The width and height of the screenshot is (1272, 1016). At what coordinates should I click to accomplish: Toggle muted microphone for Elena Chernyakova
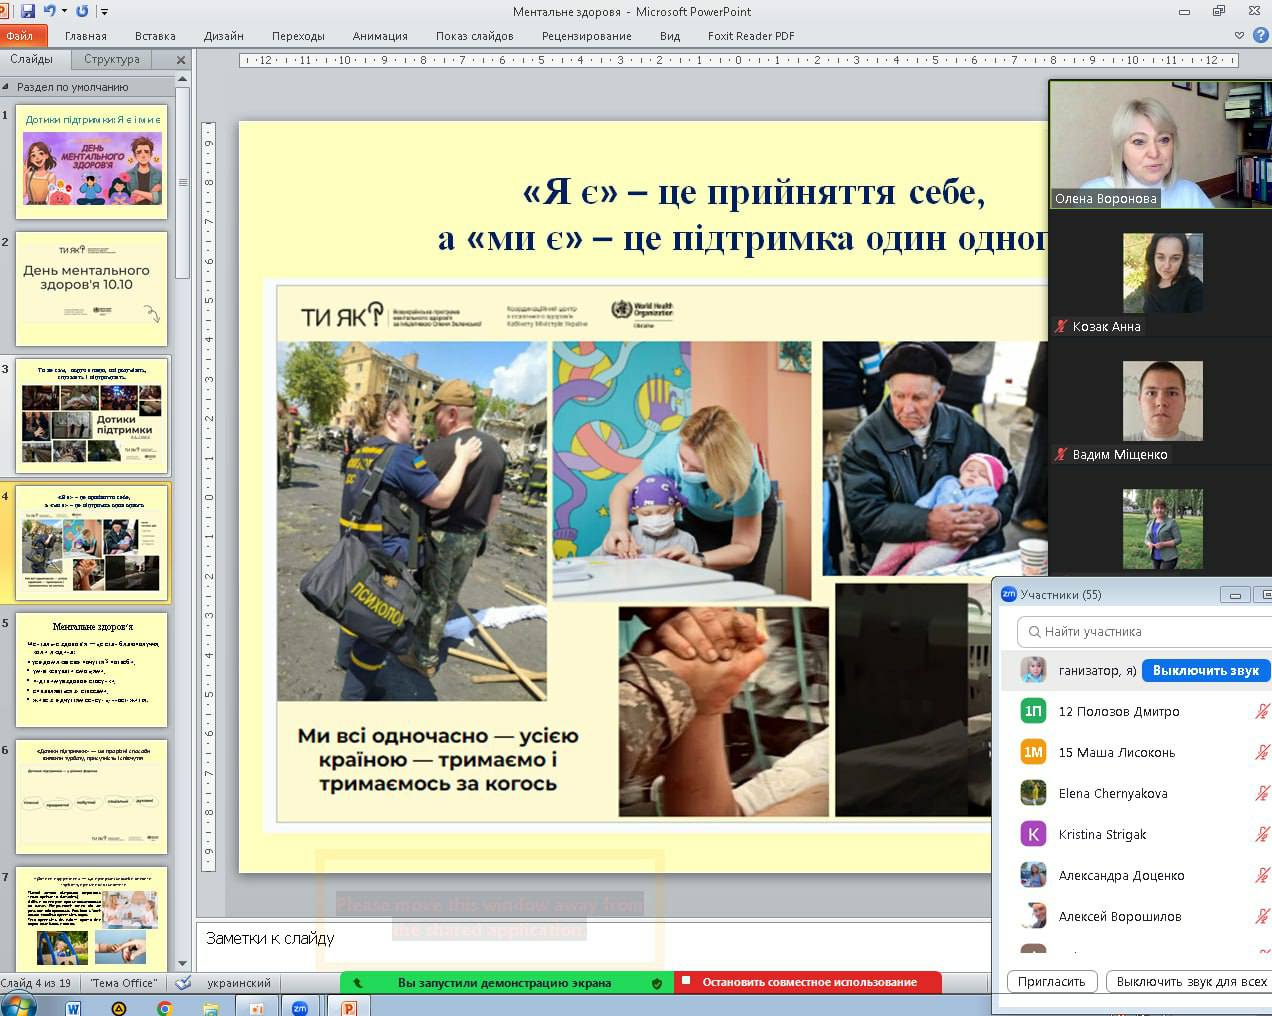pos(1262,793)
